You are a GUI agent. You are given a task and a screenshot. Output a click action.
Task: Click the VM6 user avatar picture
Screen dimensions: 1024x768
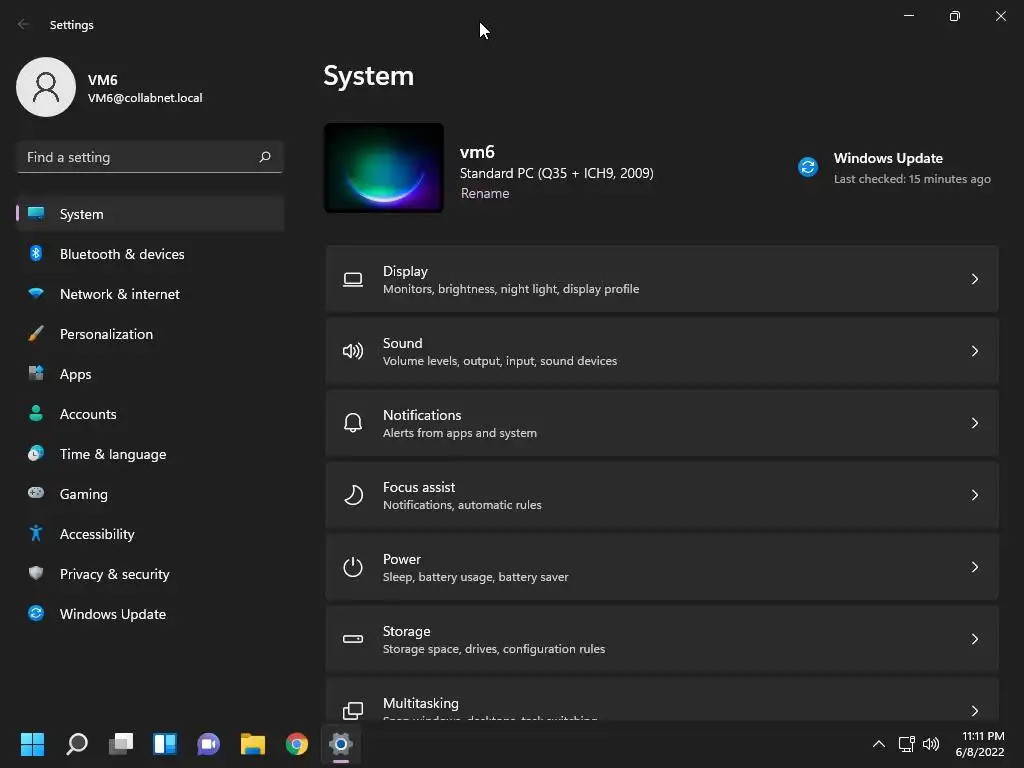point(46,87)
